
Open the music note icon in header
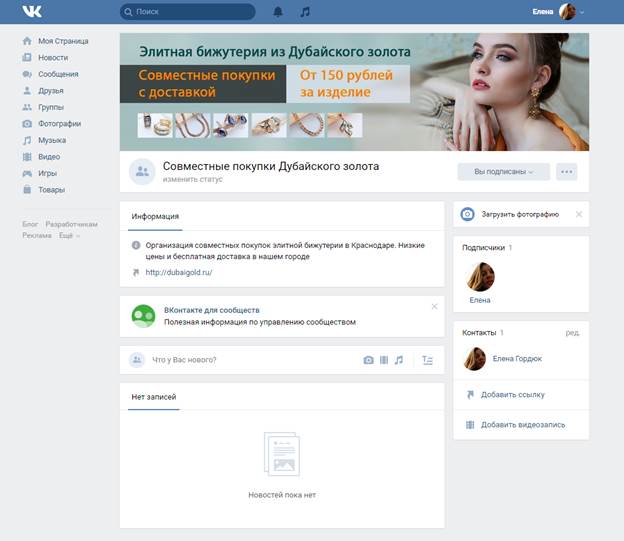coord(305,12)
